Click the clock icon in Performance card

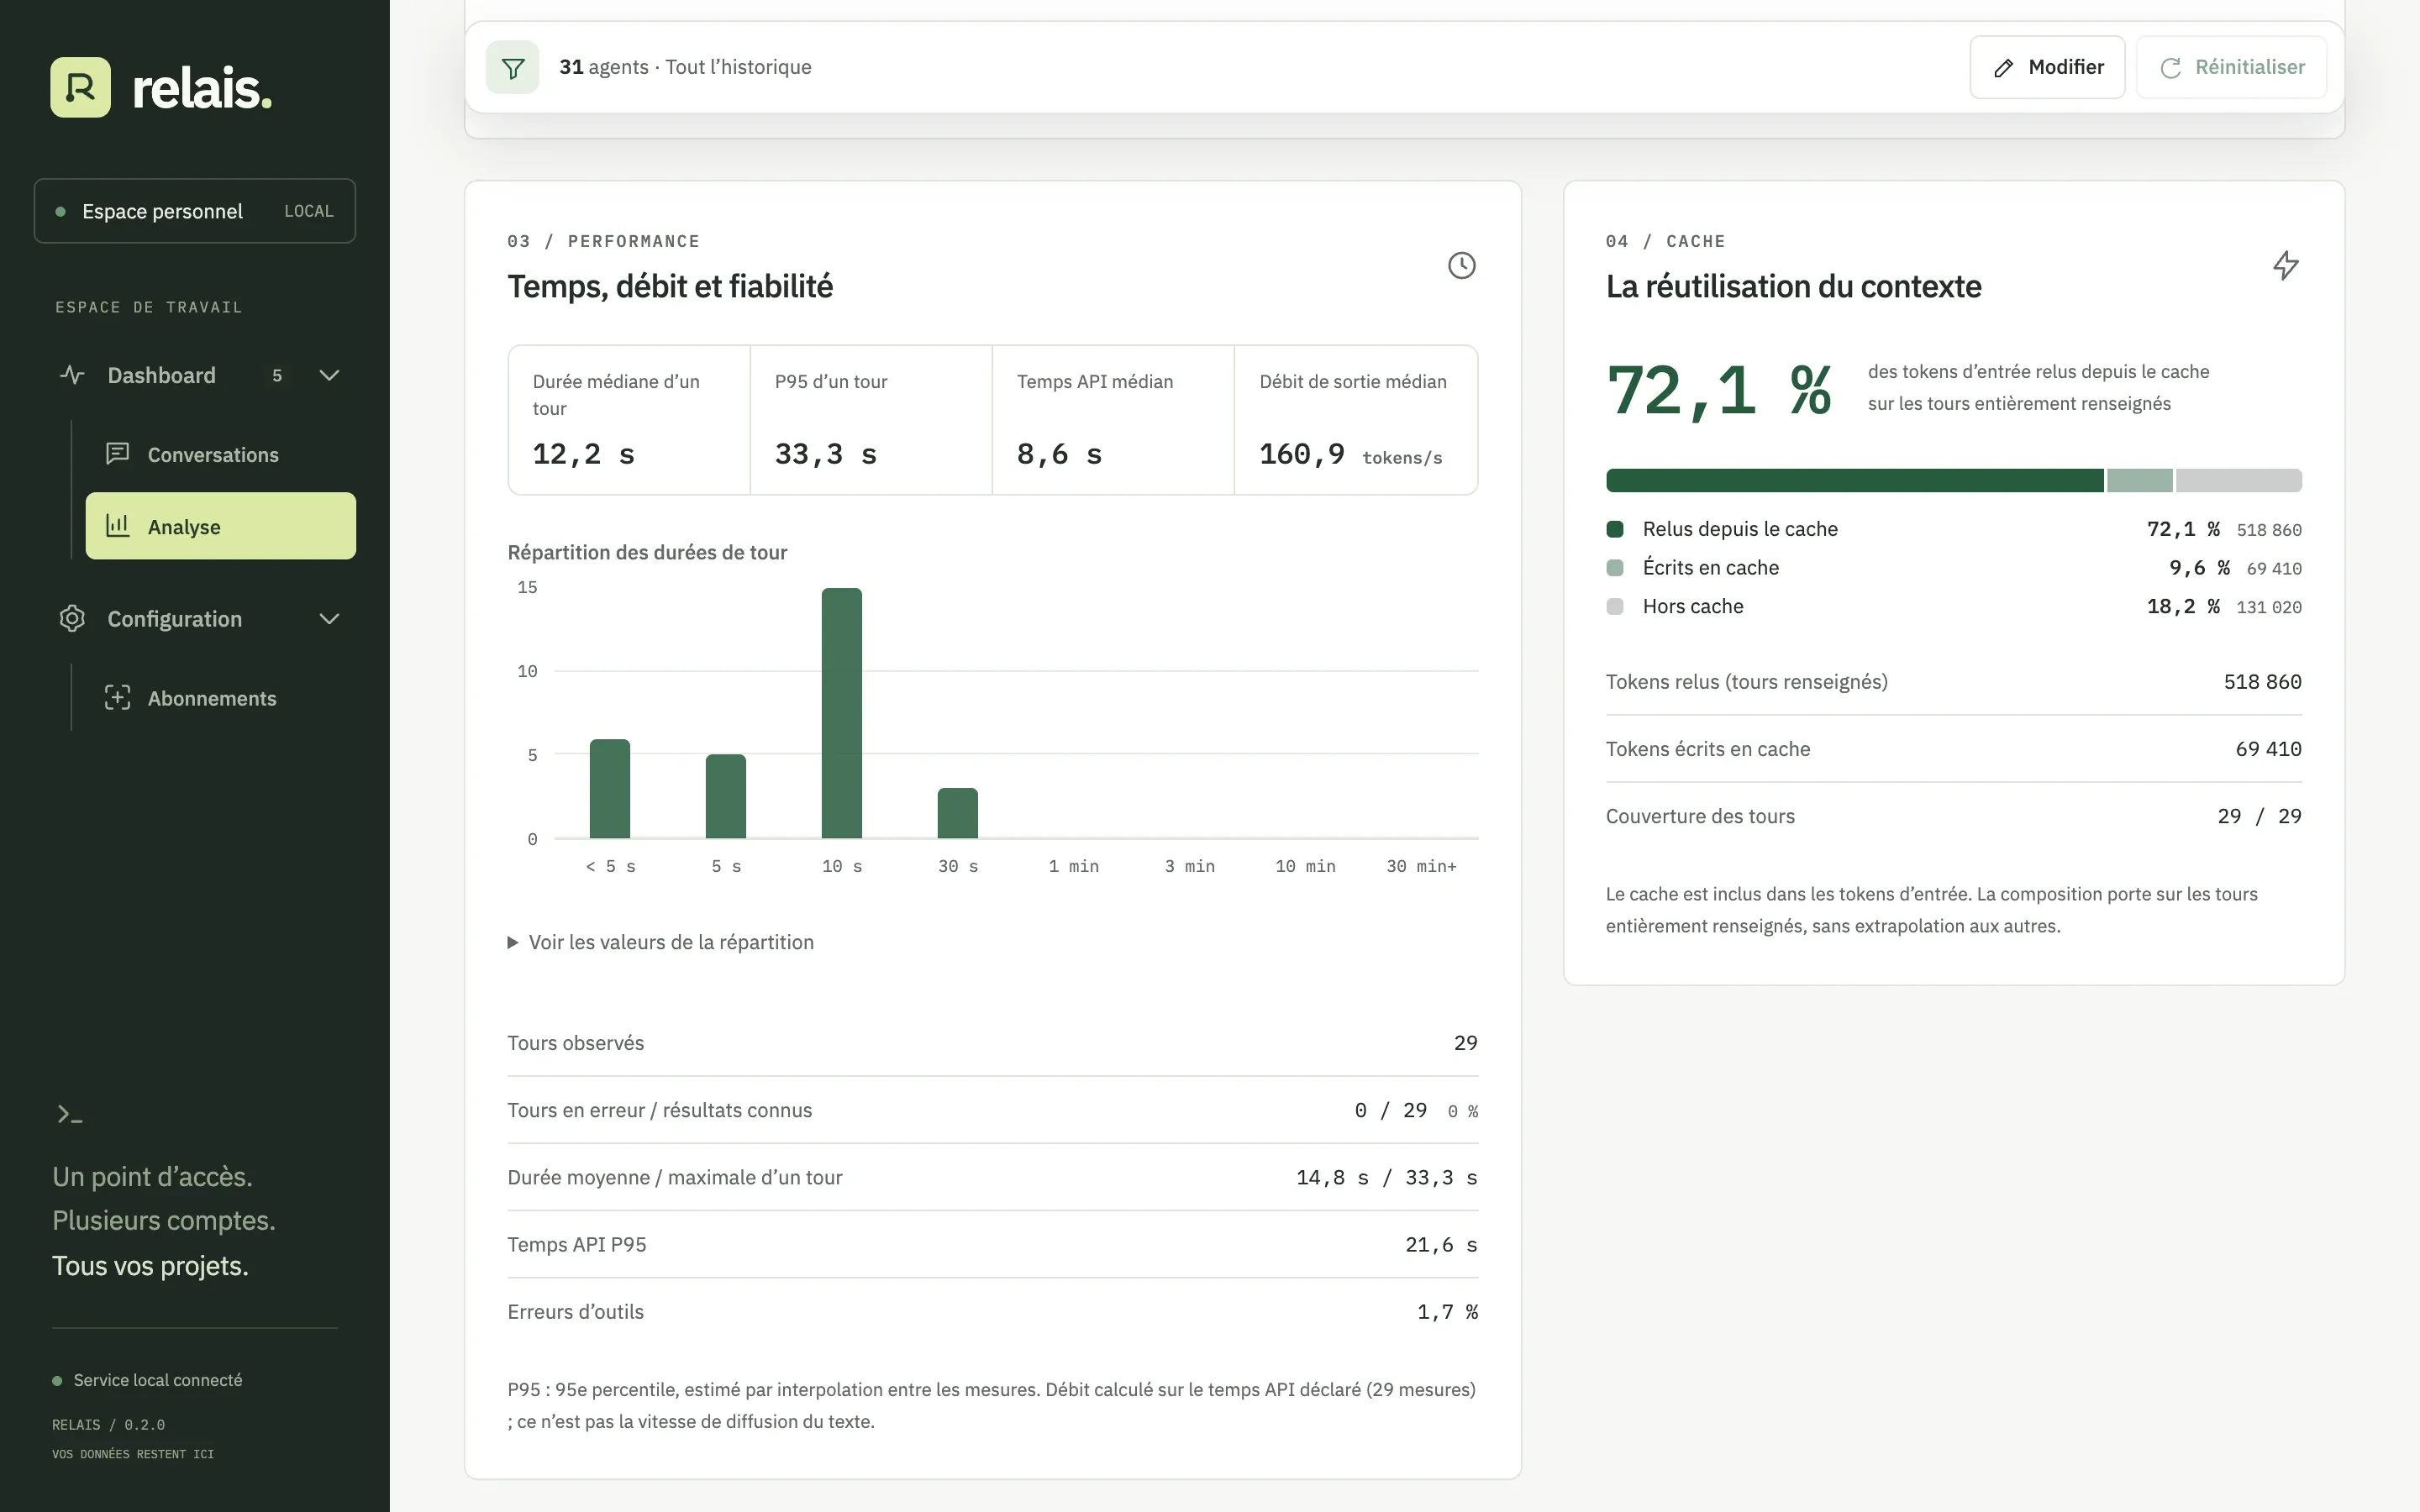pos(1461,265)
